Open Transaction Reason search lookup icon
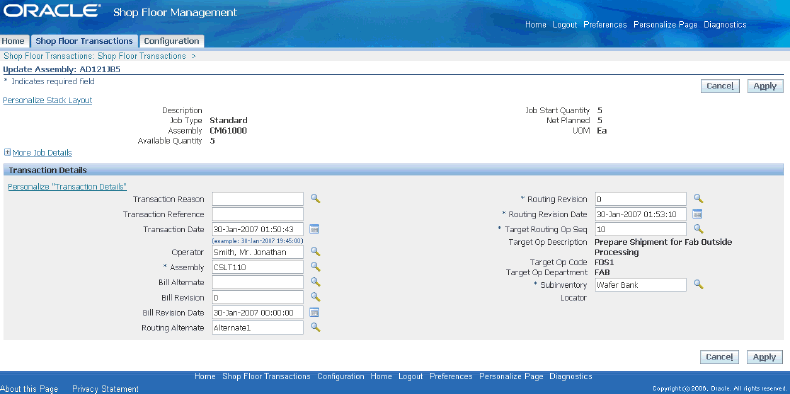 [315, 199]
